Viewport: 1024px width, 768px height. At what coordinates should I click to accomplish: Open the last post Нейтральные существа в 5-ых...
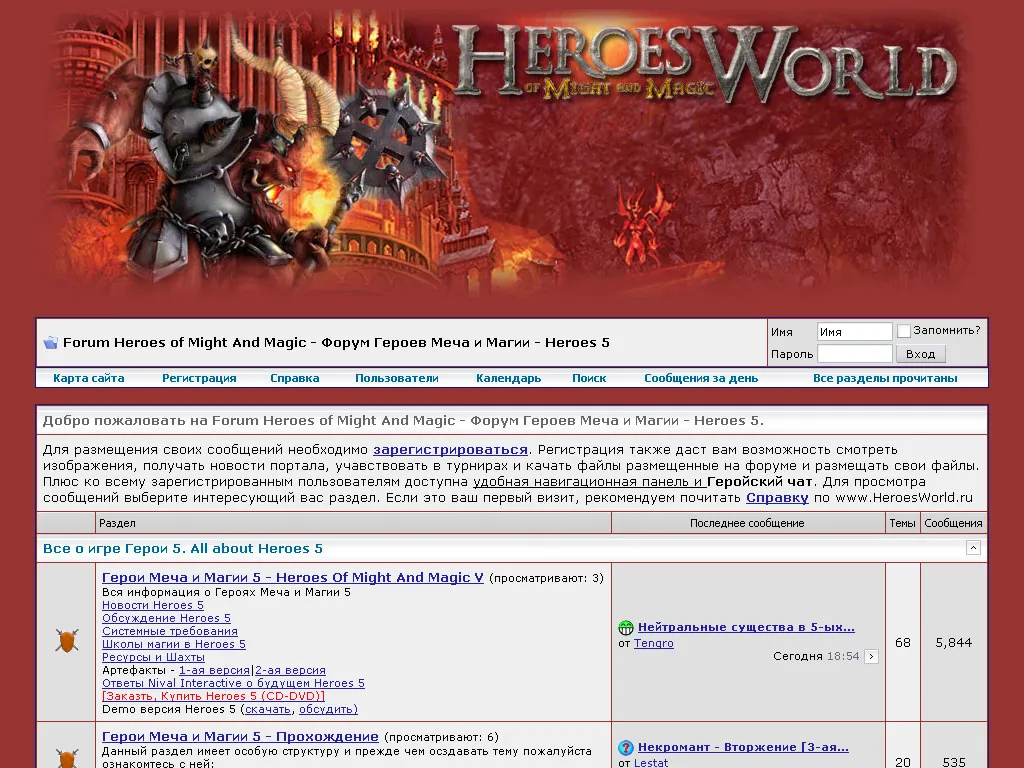746,628
